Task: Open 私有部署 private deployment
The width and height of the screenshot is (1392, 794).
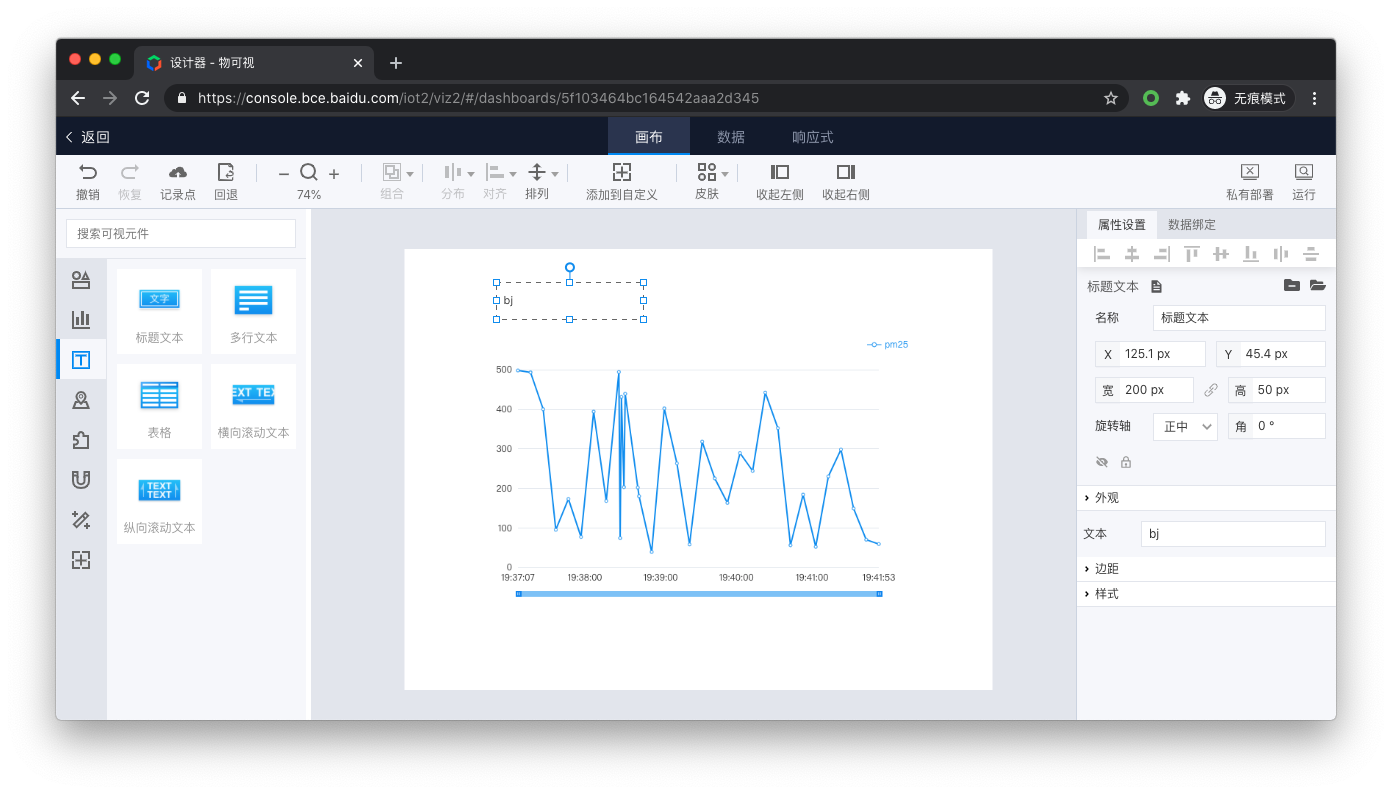Action: 1250,172
